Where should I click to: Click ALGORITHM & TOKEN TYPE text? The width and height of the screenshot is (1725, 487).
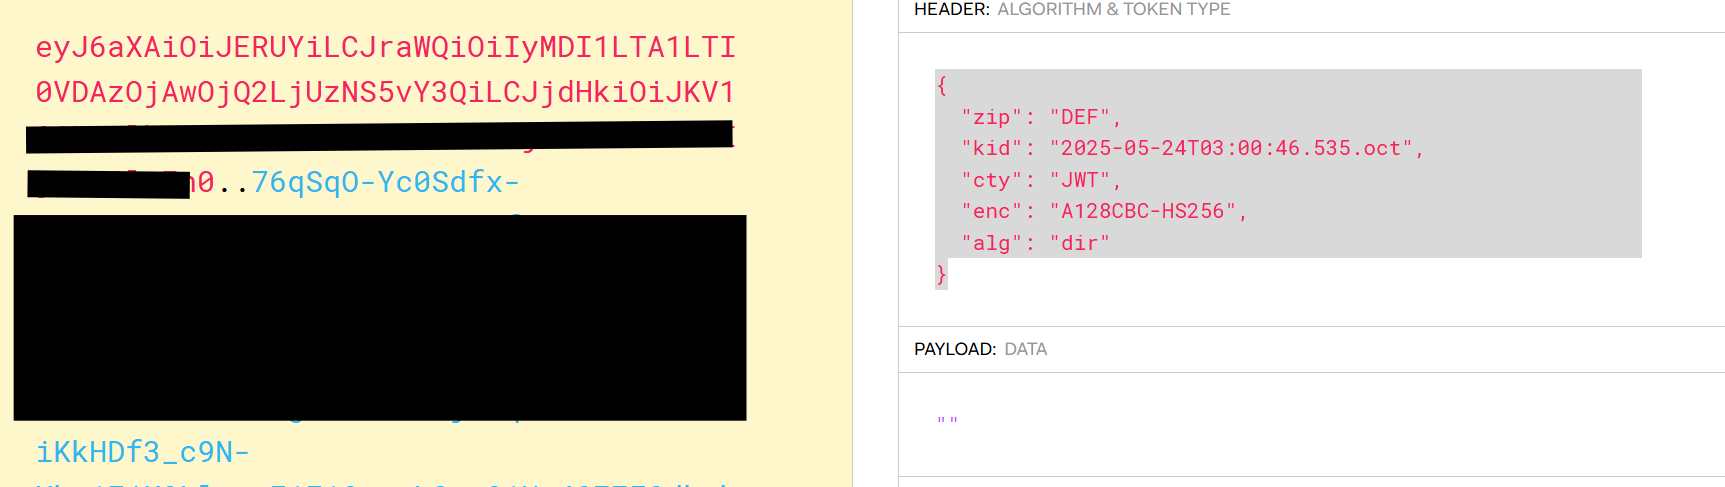pyautogui.click(x=1113, y=9)
